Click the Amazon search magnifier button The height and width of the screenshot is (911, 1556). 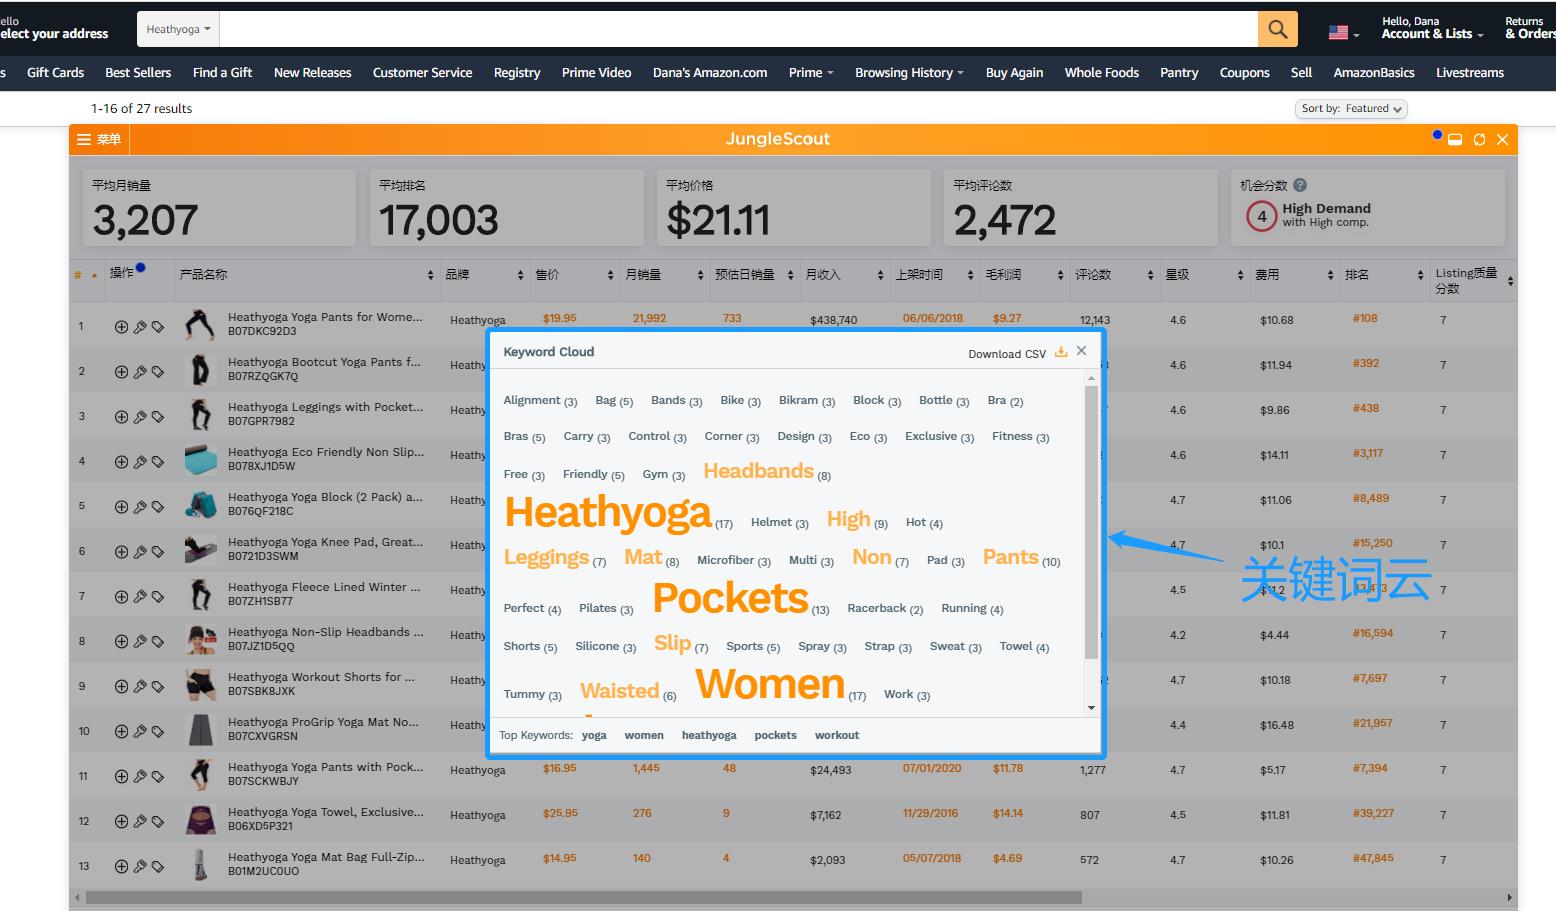click(x=1277, y=29)
